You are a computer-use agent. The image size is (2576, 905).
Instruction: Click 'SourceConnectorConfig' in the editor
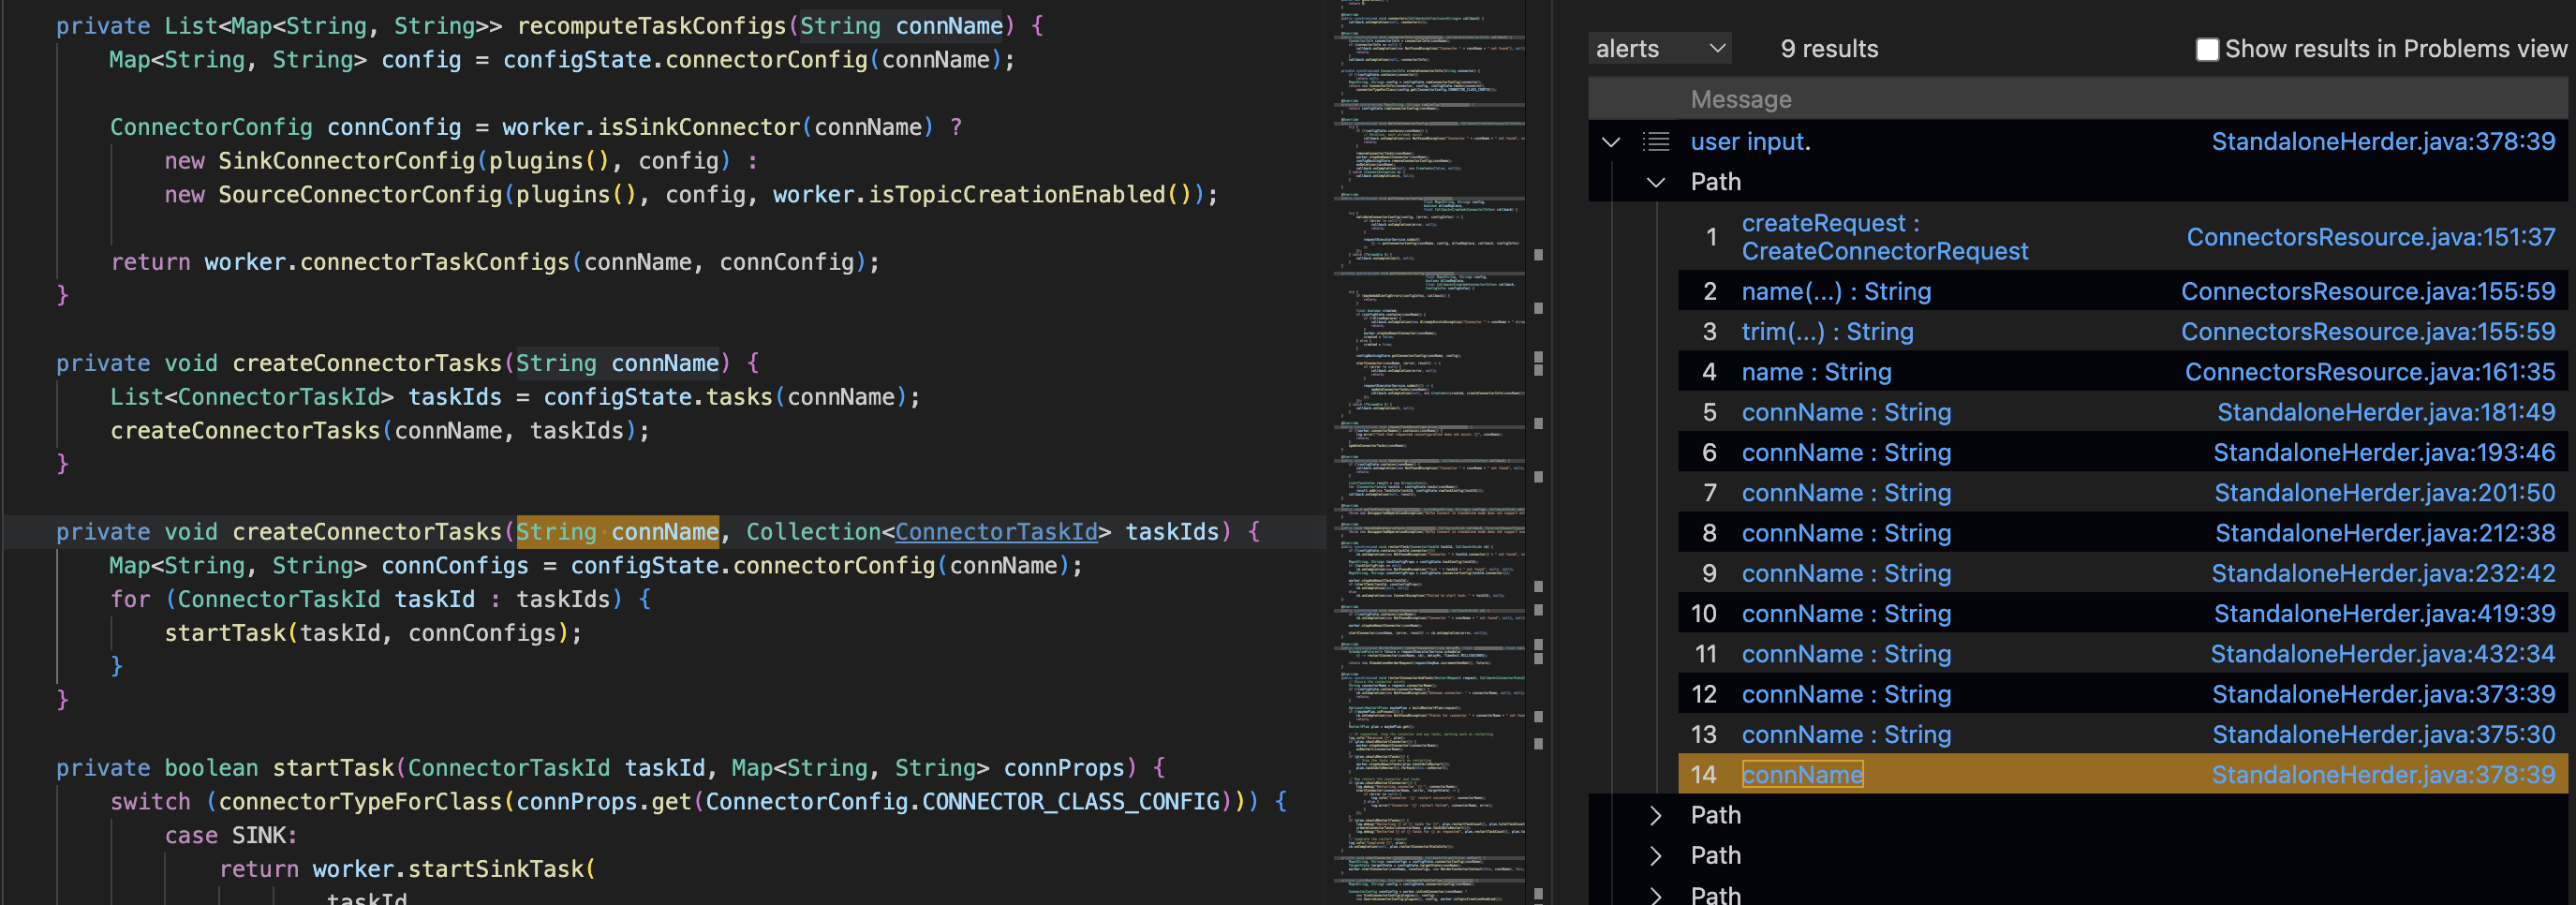[360, 195]
